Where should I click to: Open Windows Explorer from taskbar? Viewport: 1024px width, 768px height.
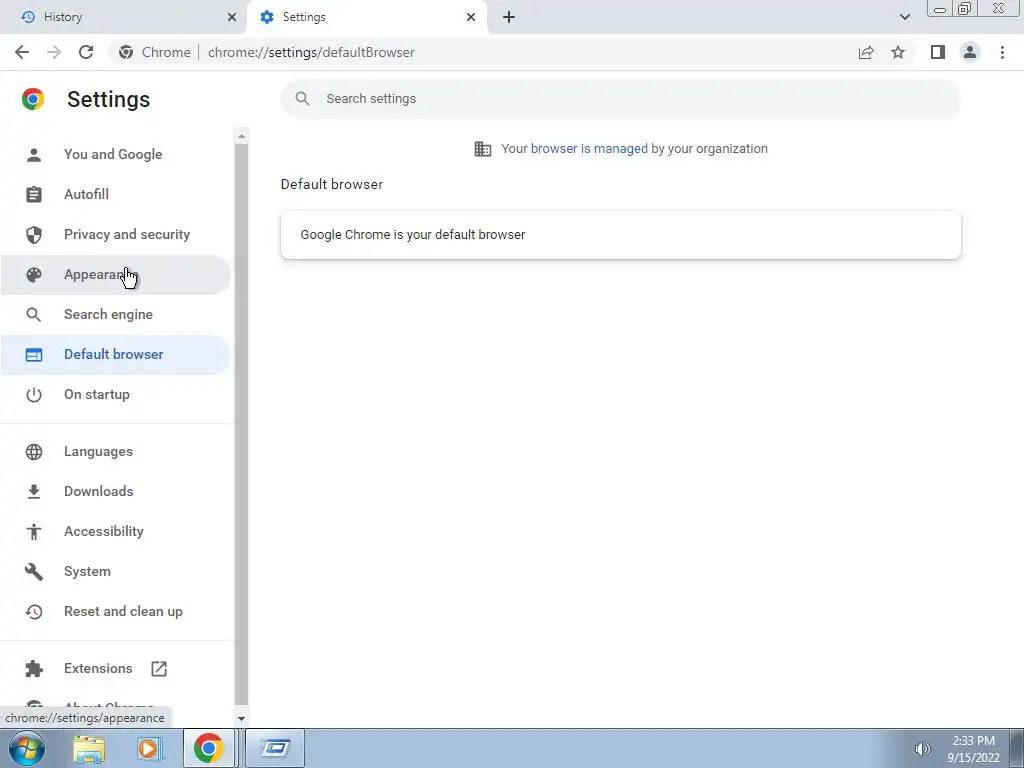(x=89, y=748)
